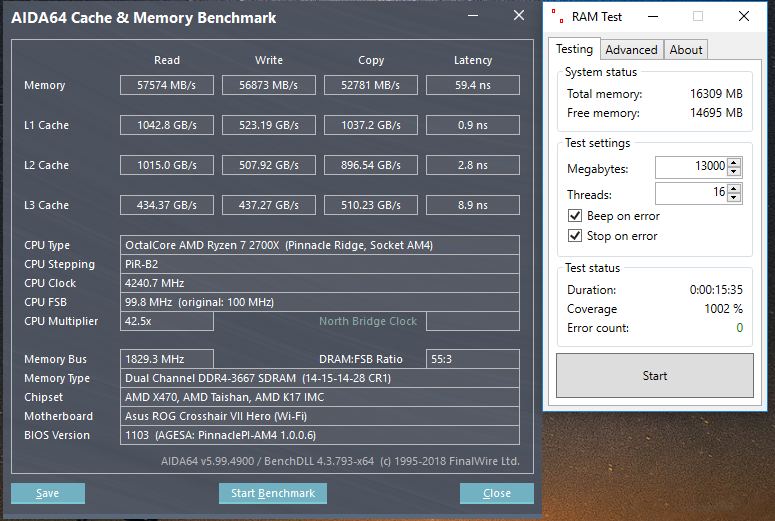Click L1 Cache Write value 523.19 GB/s
The height and width of the screenshot is (521, 775).
[268, 125]
